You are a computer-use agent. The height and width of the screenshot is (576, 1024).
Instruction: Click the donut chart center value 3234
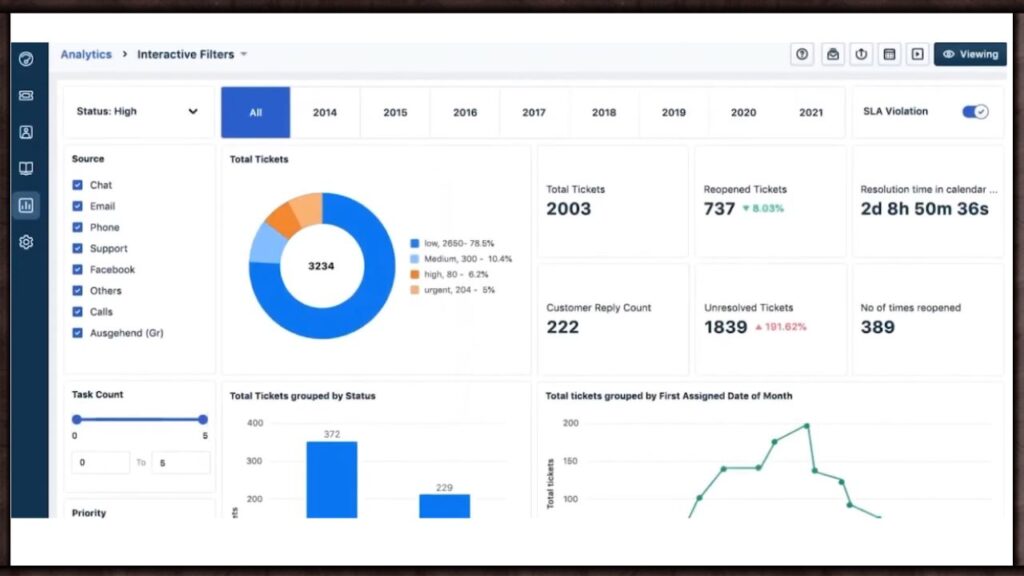(321, 266)
